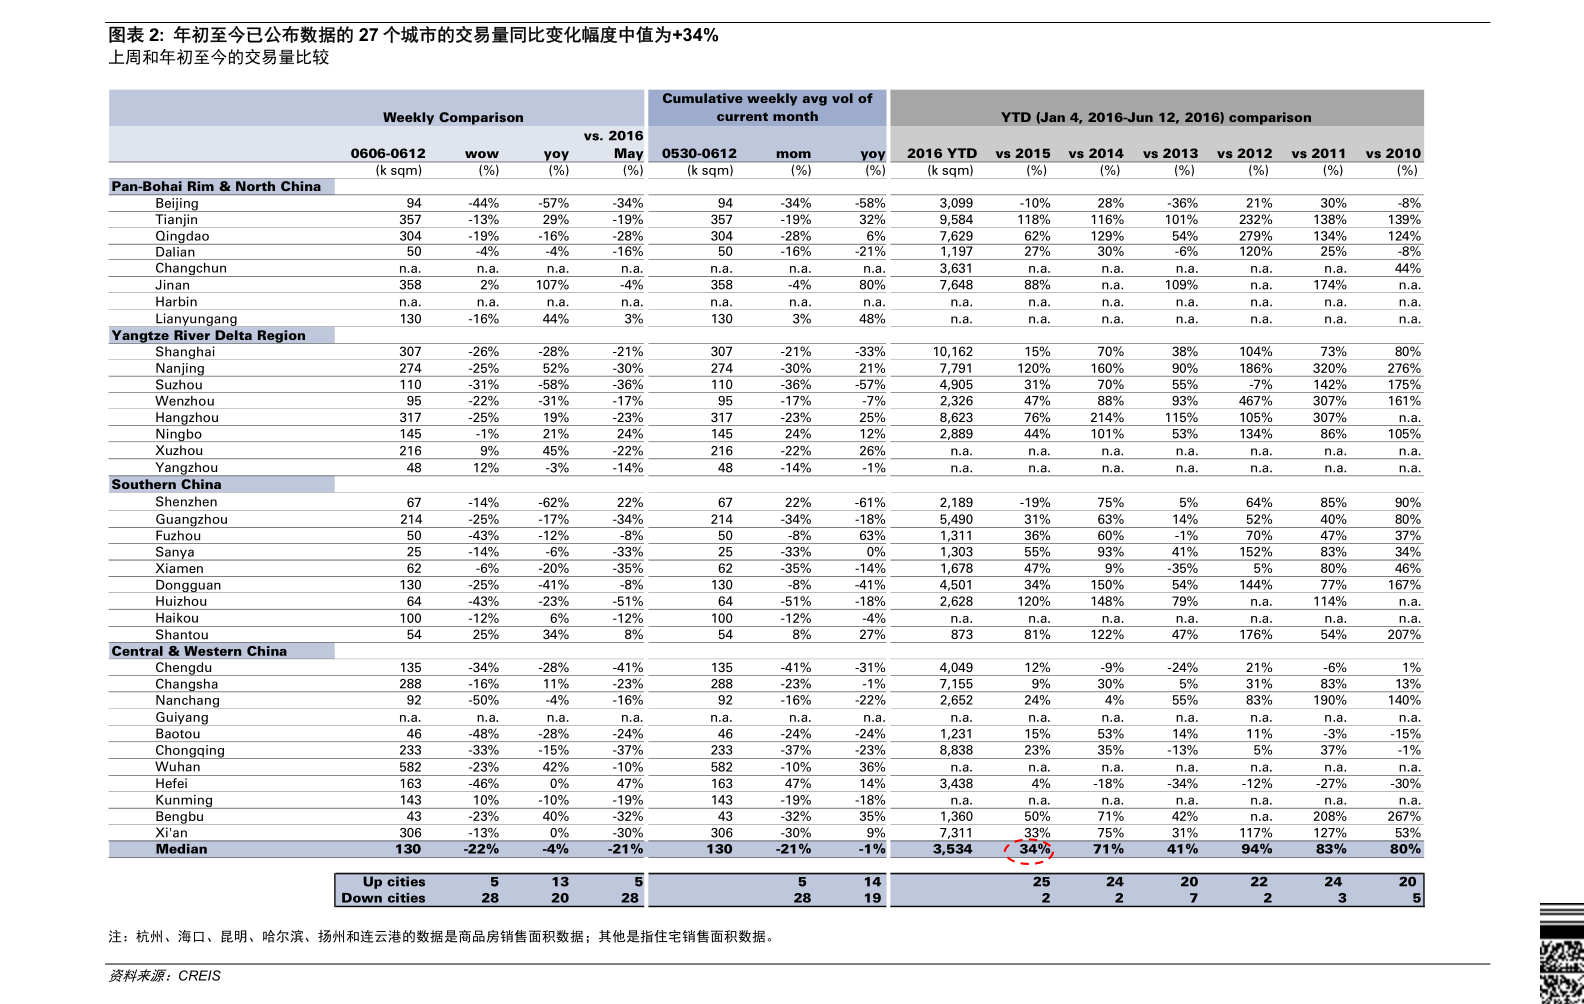Image resolution: width=1584 pixels, height=1004 pixels.
Task: Click the Tianjin row label
Action: point(176,219)
